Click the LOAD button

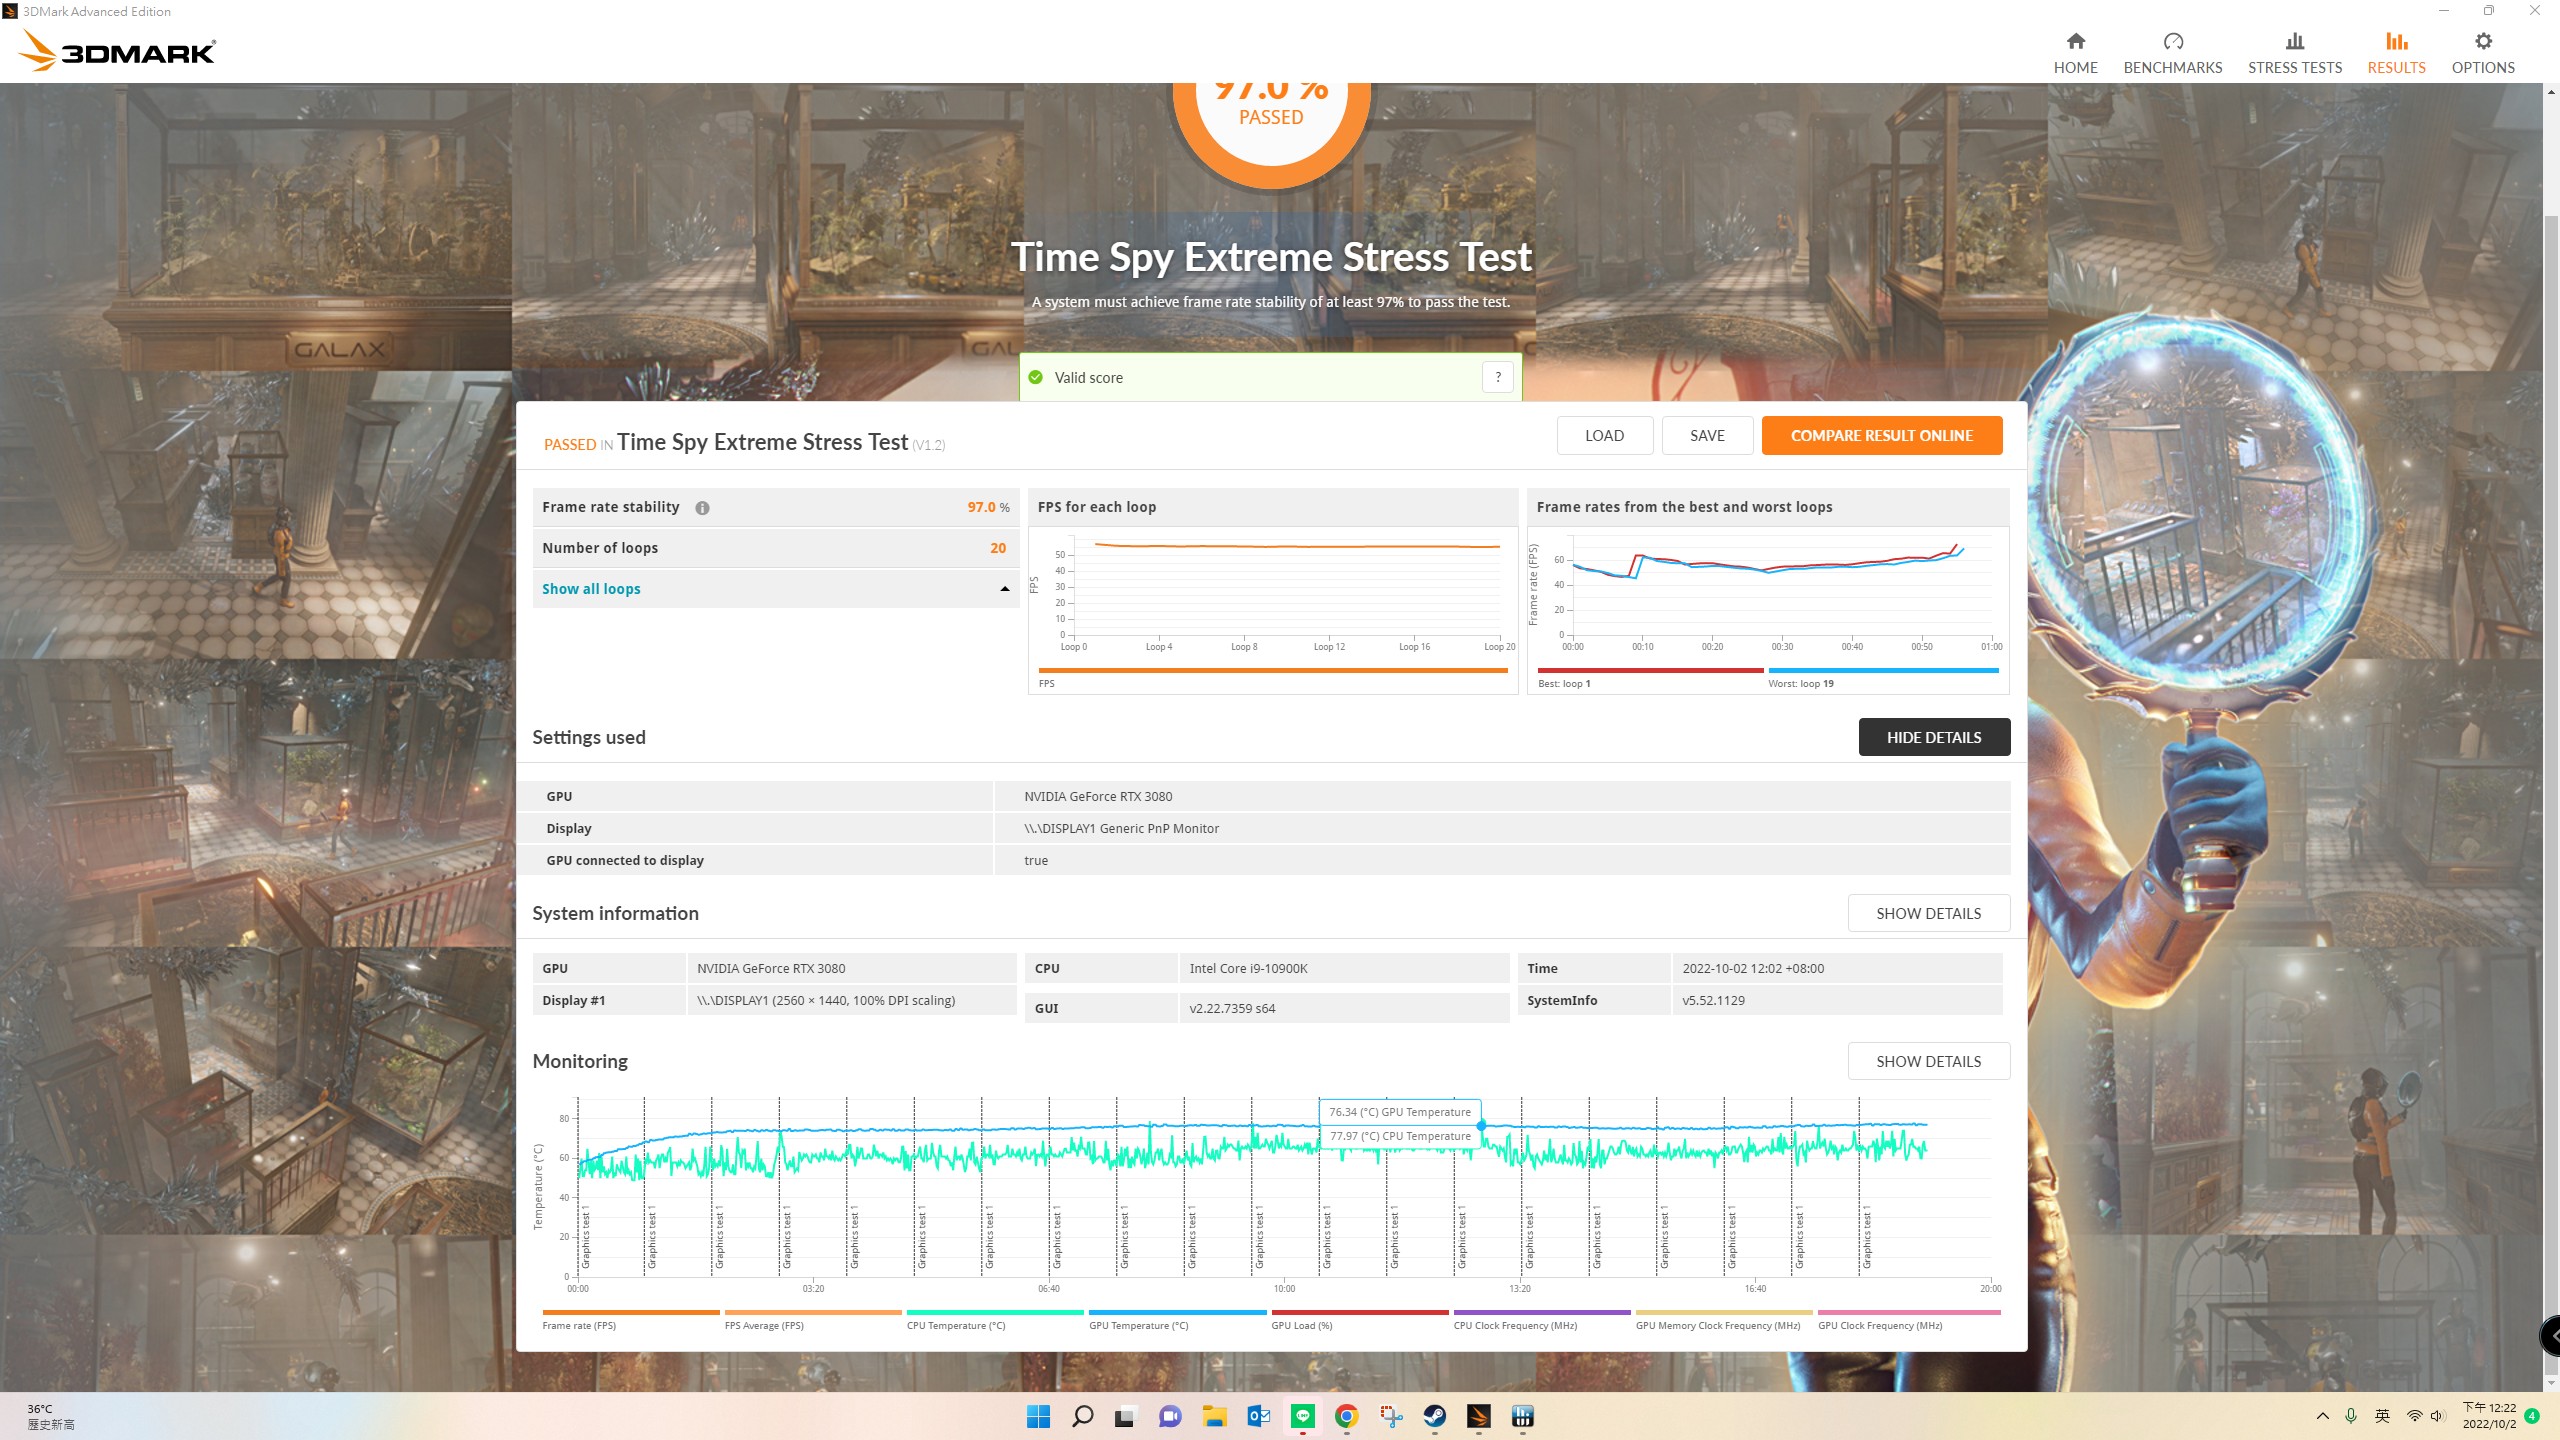(x=1604, y=435)
